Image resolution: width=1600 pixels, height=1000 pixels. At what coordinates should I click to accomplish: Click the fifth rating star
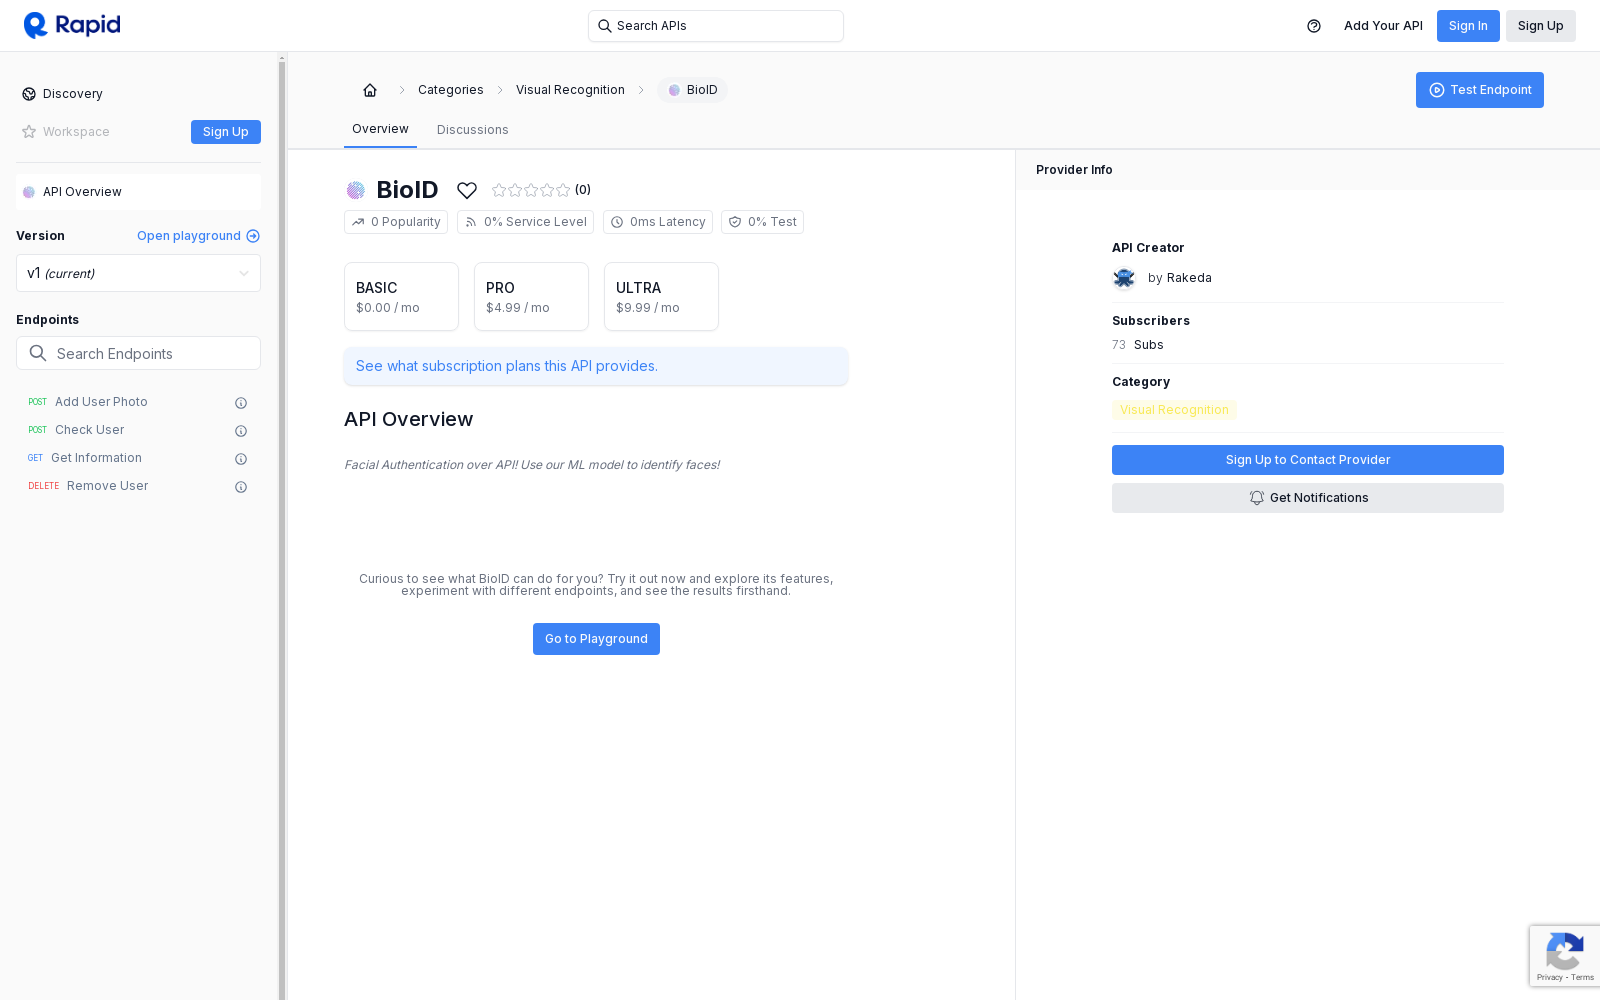coord(563,190)
